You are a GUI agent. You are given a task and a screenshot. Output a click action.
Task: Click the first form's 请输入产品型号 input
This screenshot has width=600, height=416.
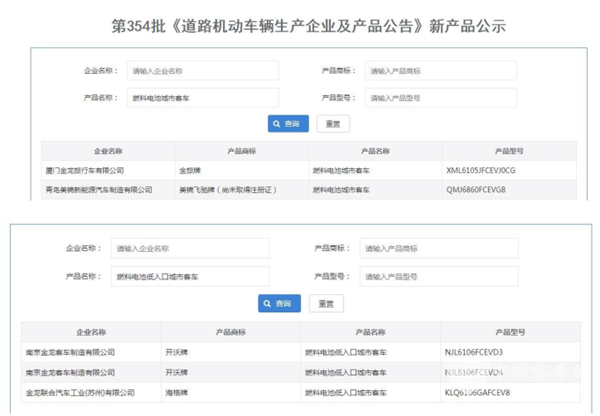point(440,97)
